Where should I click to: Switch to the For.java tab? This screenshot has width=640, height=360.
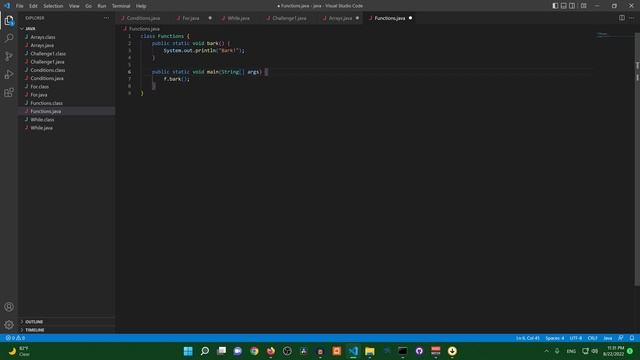[x=191, y=18]
